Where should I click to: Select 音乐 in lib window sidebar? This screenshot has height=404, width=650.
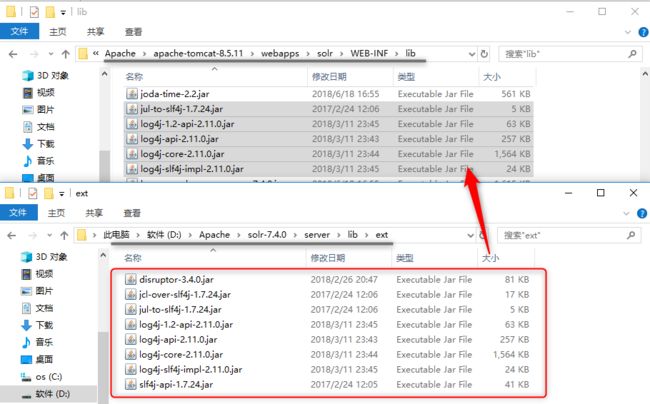click(39, 161)
